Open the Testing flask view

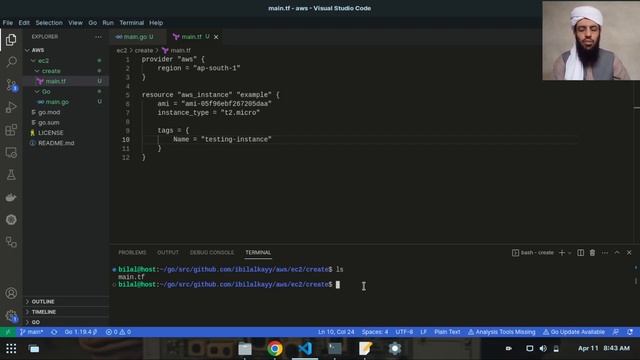[x=11, y=175]
